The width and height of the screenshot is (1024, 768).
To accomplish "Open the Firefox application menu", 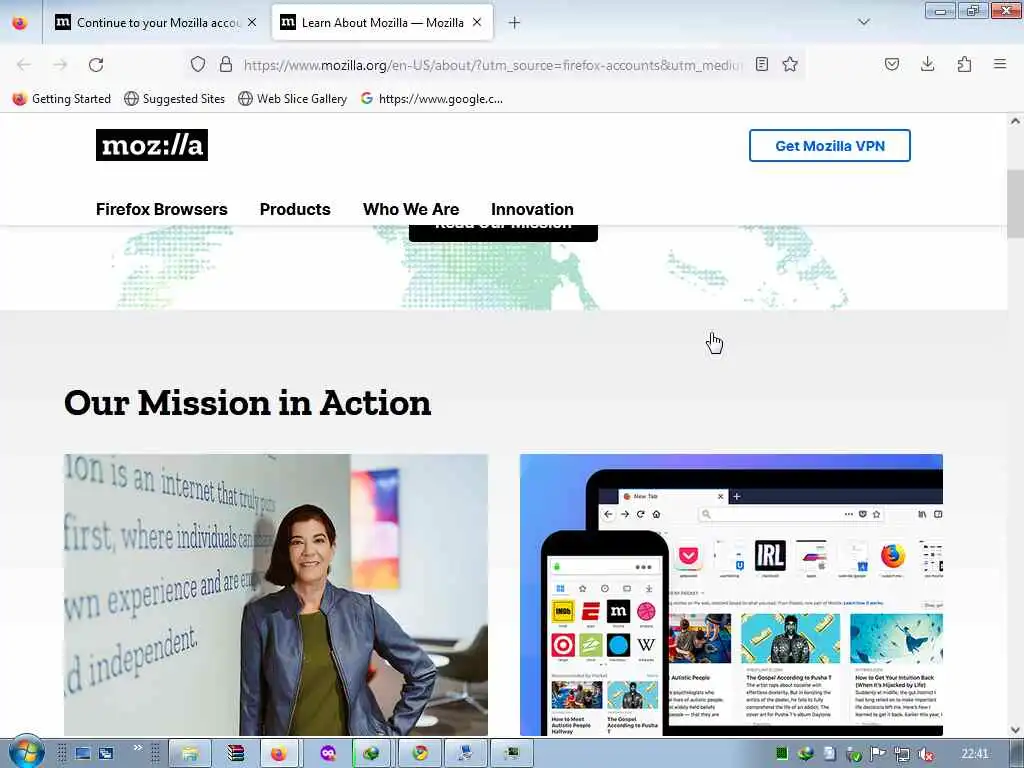I will tap(1000, 64).
